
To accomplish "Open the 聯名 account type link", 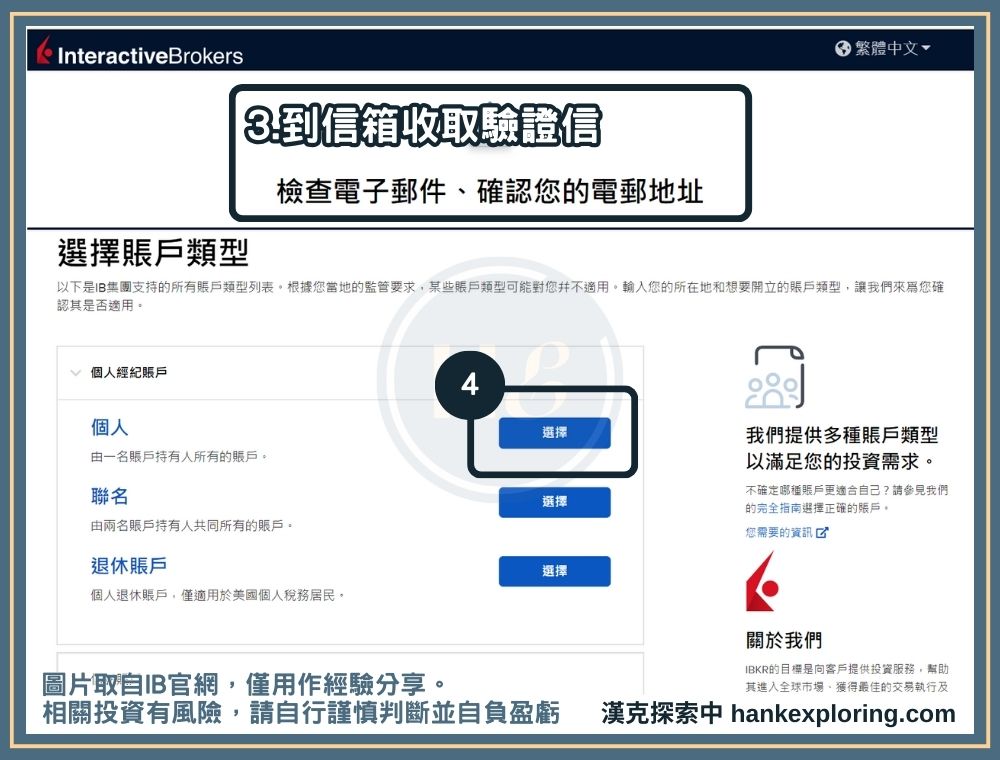I will 109,496.
